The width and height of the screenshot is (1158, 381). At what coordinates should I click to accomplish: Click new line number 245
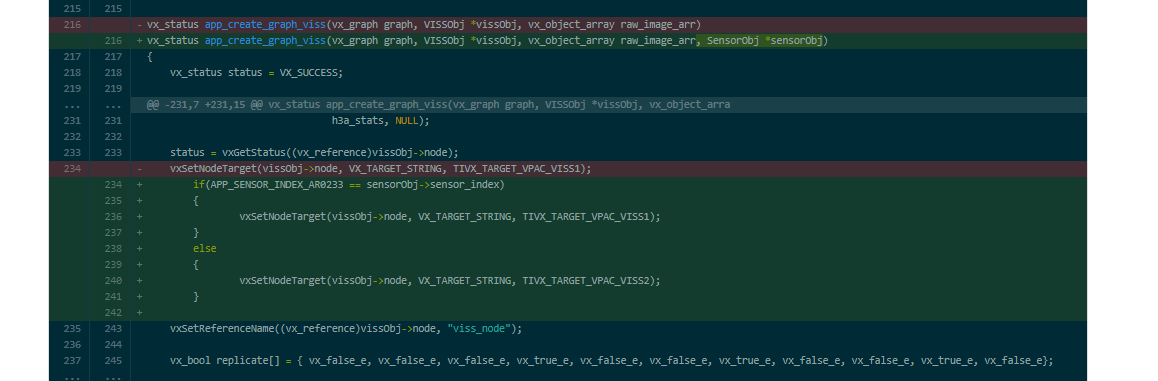click(113, 360)
